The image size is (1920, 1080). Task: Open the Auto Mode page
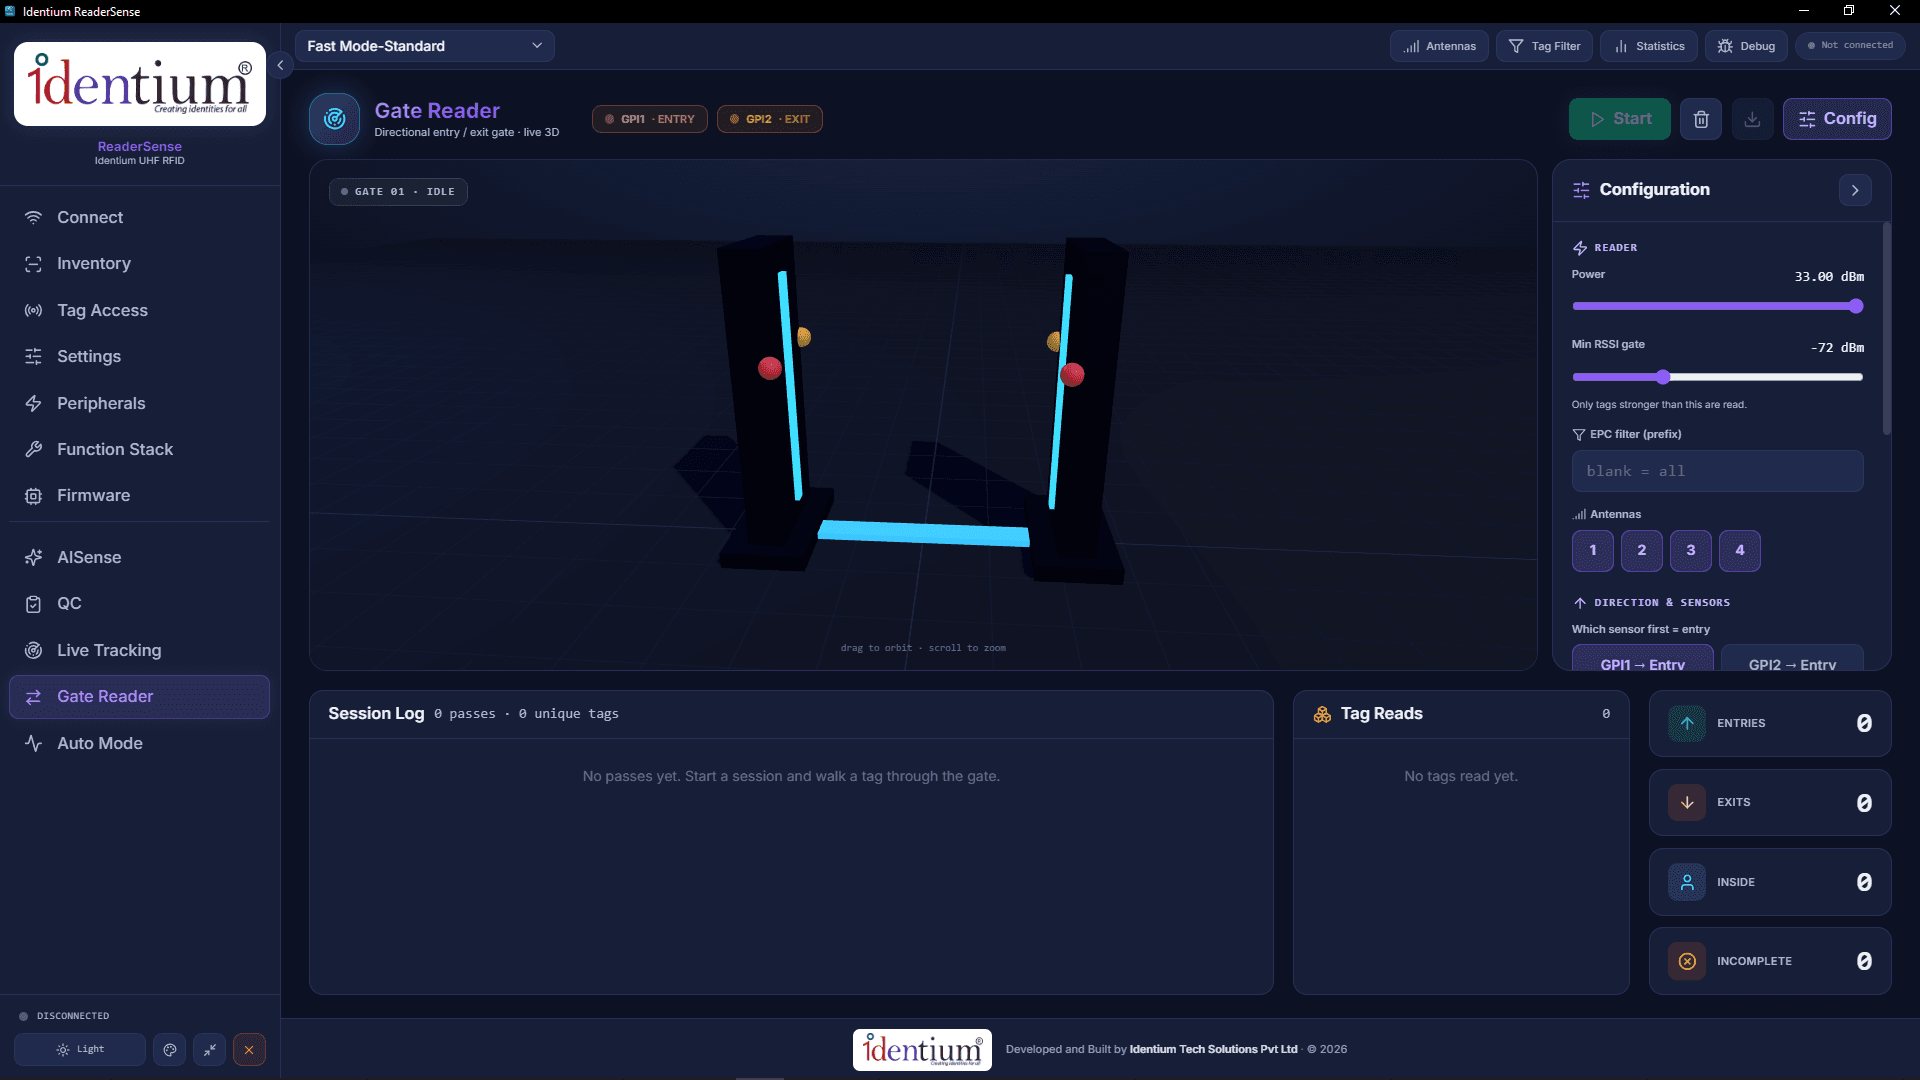coord(140,743)
